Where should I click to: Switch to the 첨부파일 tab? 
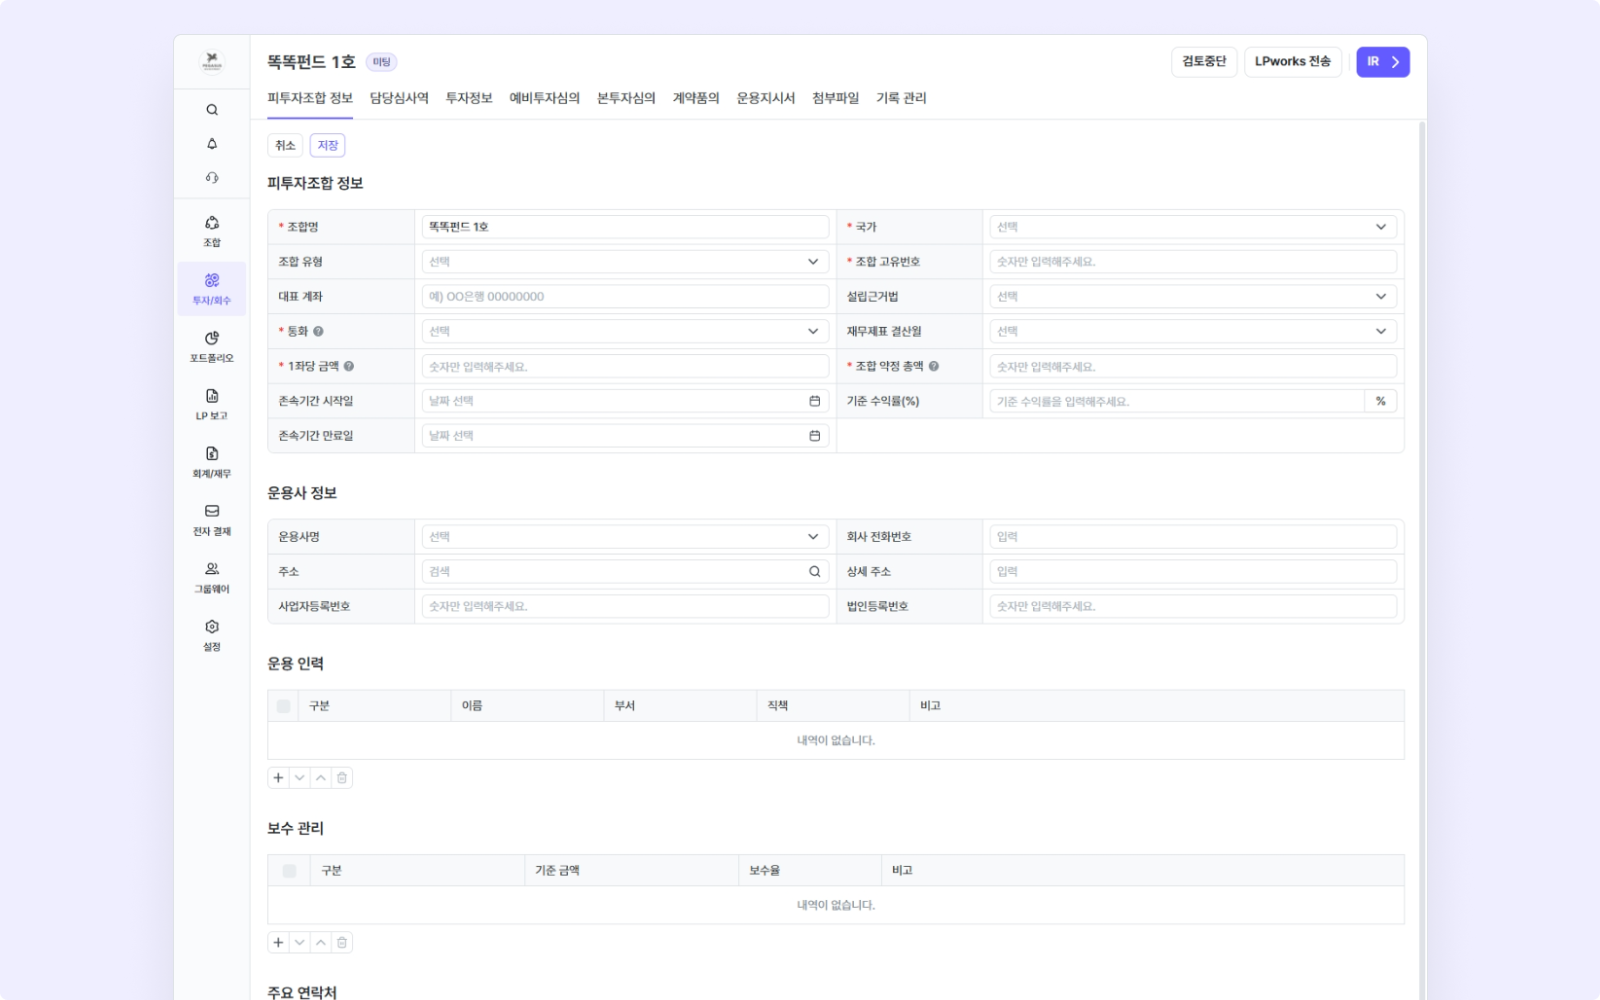pyautogui.click(x=835, y=98)
